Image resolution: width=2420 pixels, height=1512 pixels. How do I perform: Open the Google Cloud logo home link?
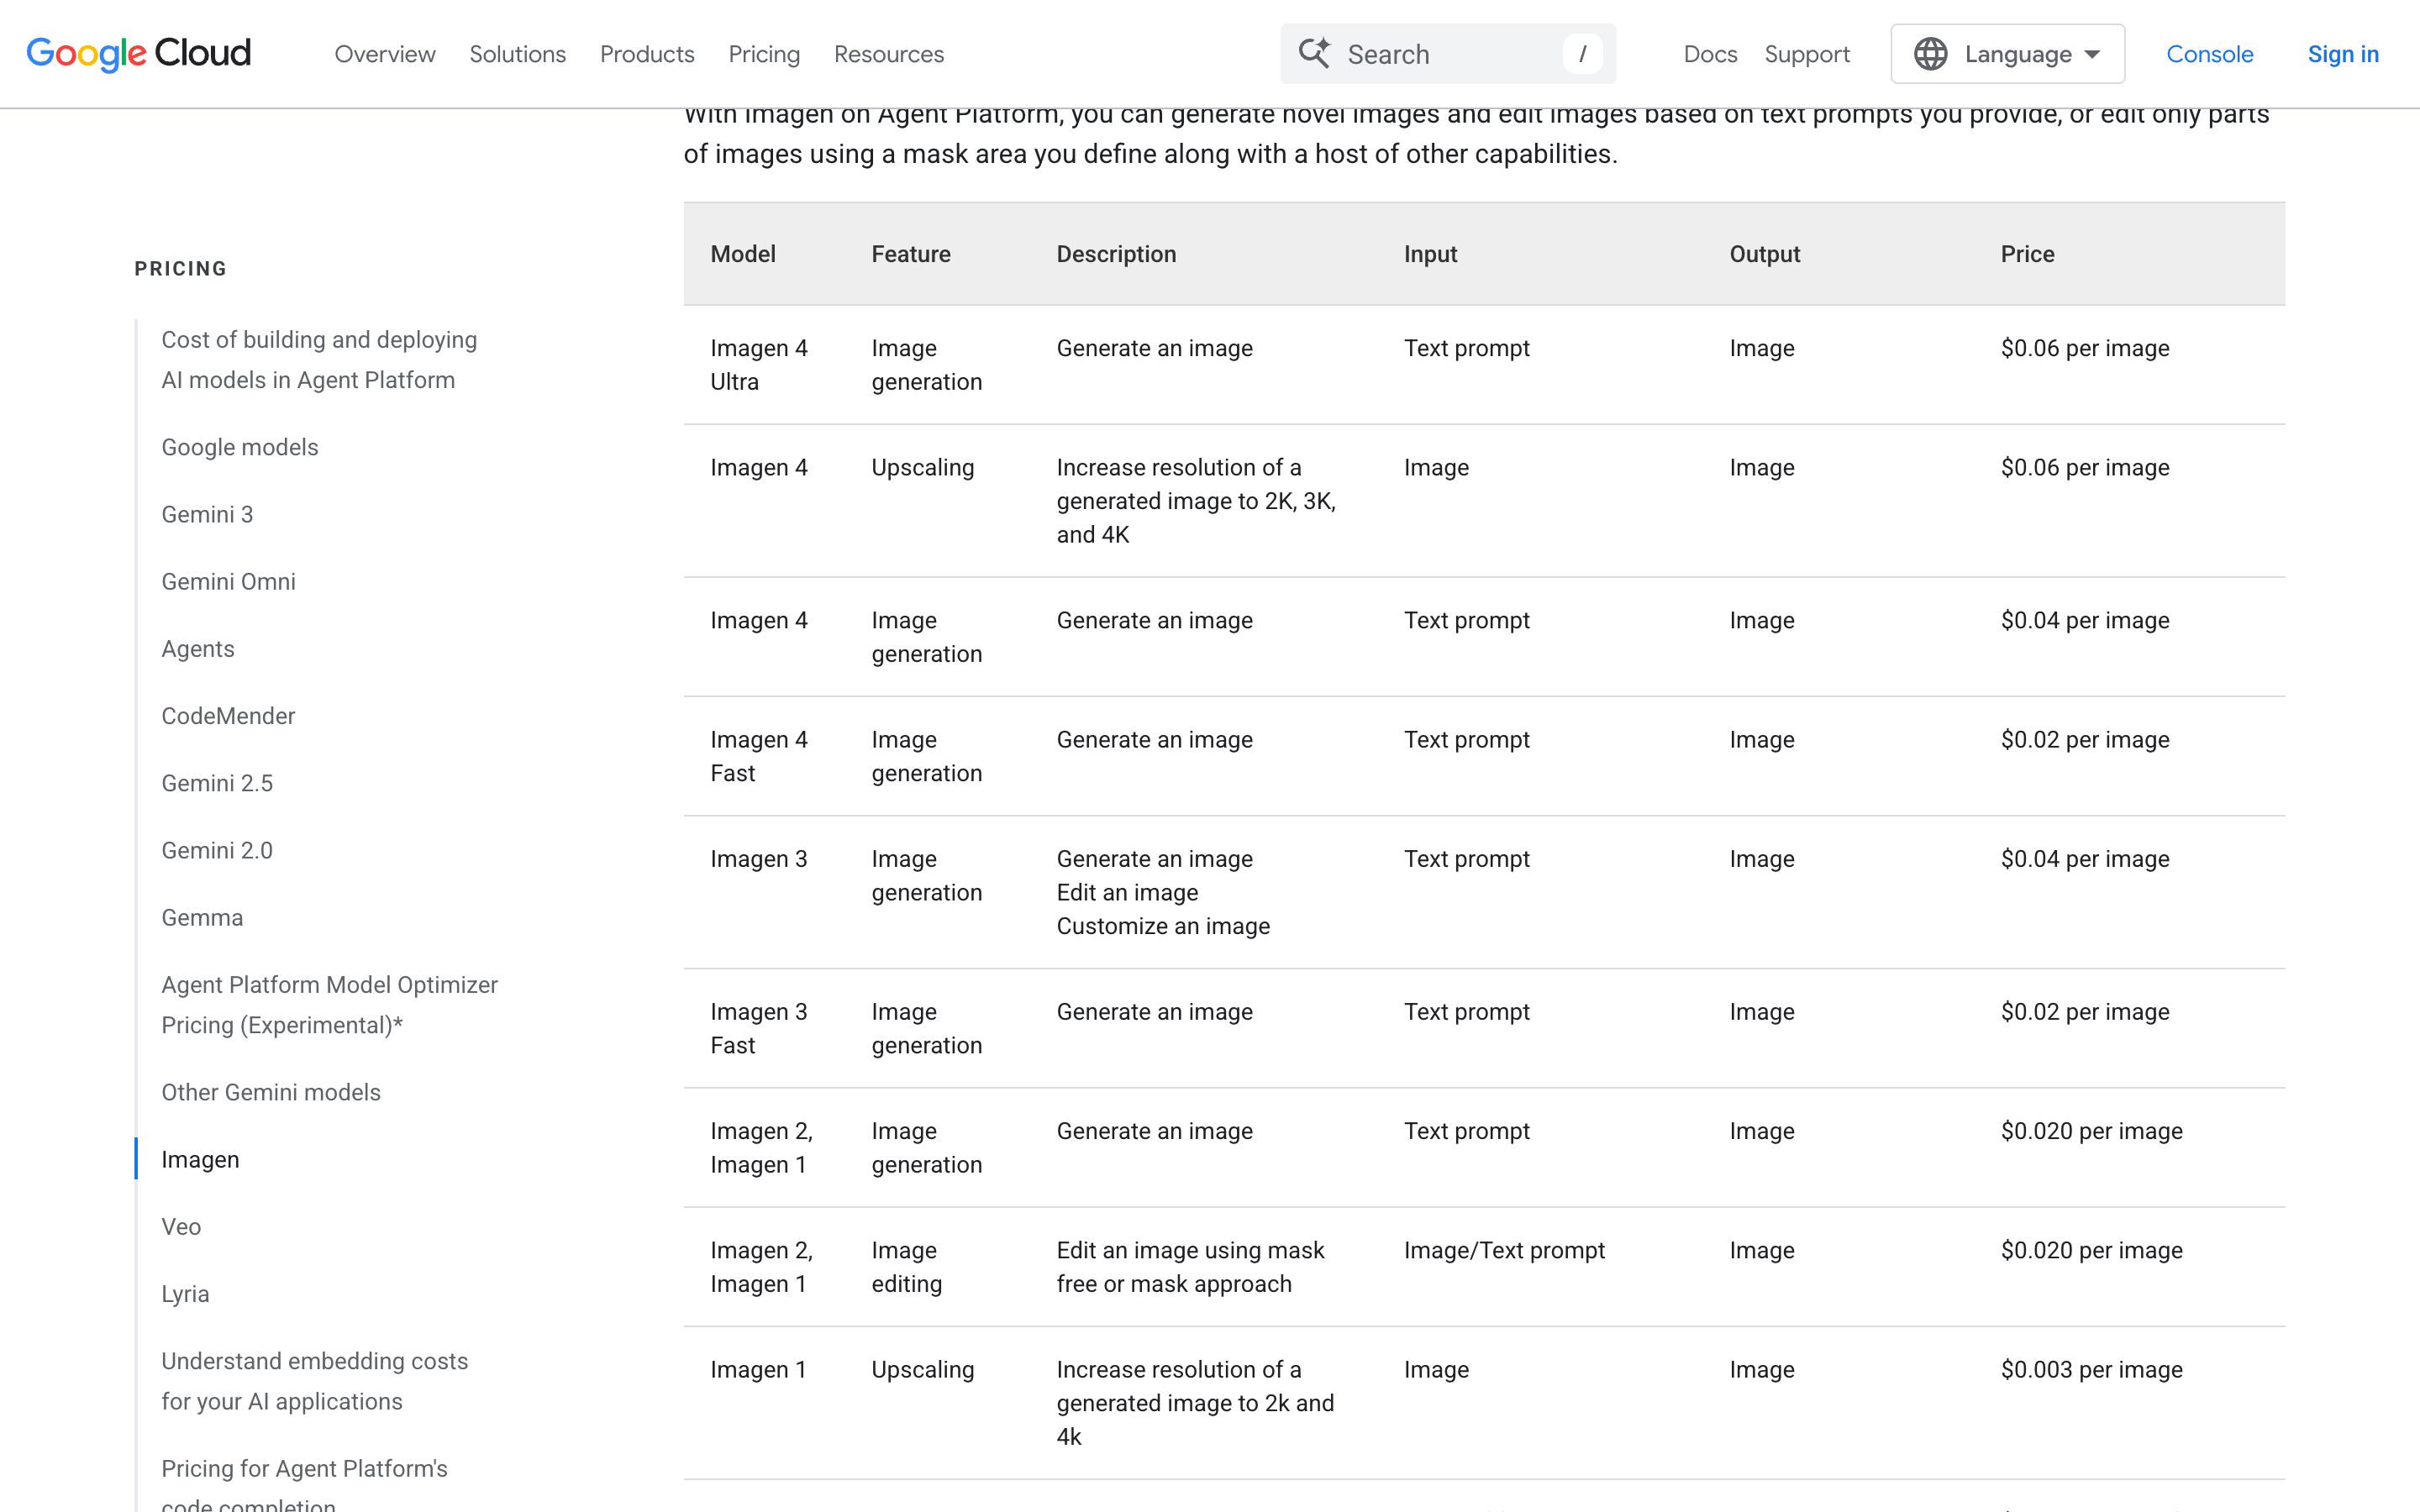138,54
